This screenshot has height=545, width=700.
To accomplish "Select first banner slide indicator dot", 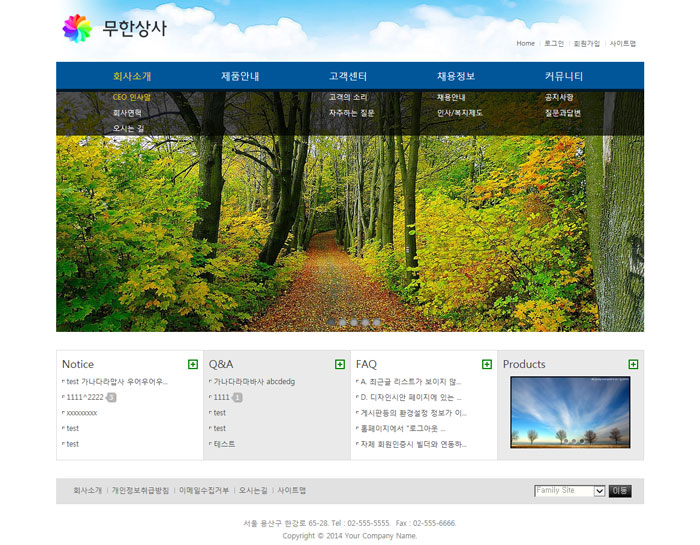I will (331, 322).
